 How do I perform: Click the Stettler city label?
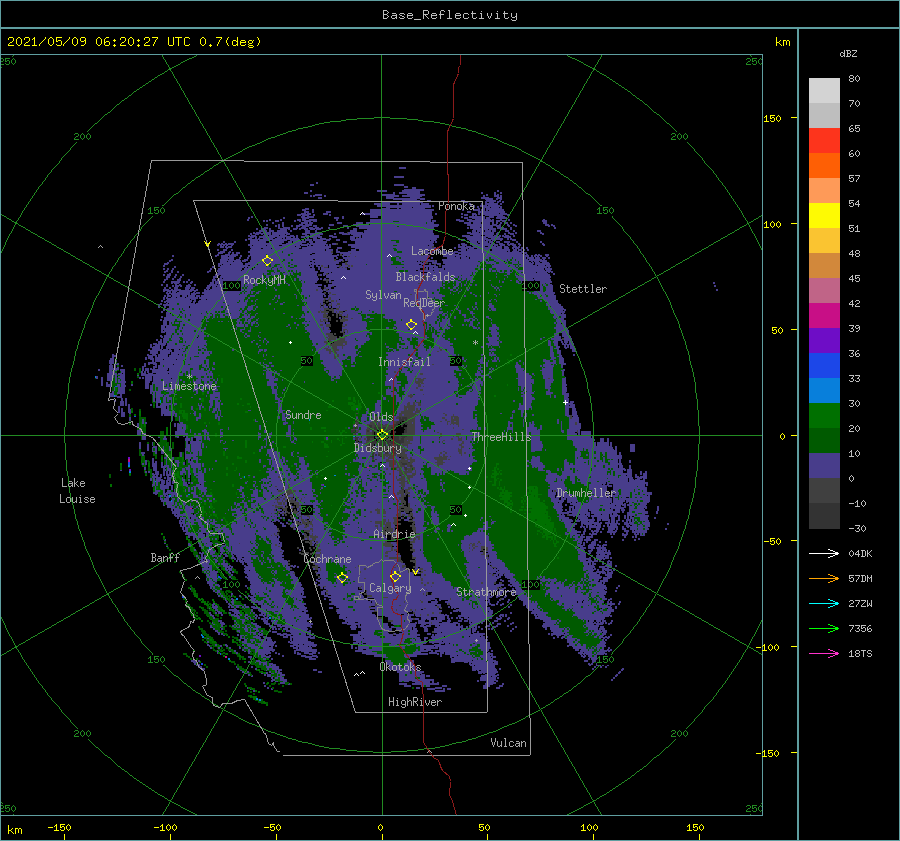(583, 289)
